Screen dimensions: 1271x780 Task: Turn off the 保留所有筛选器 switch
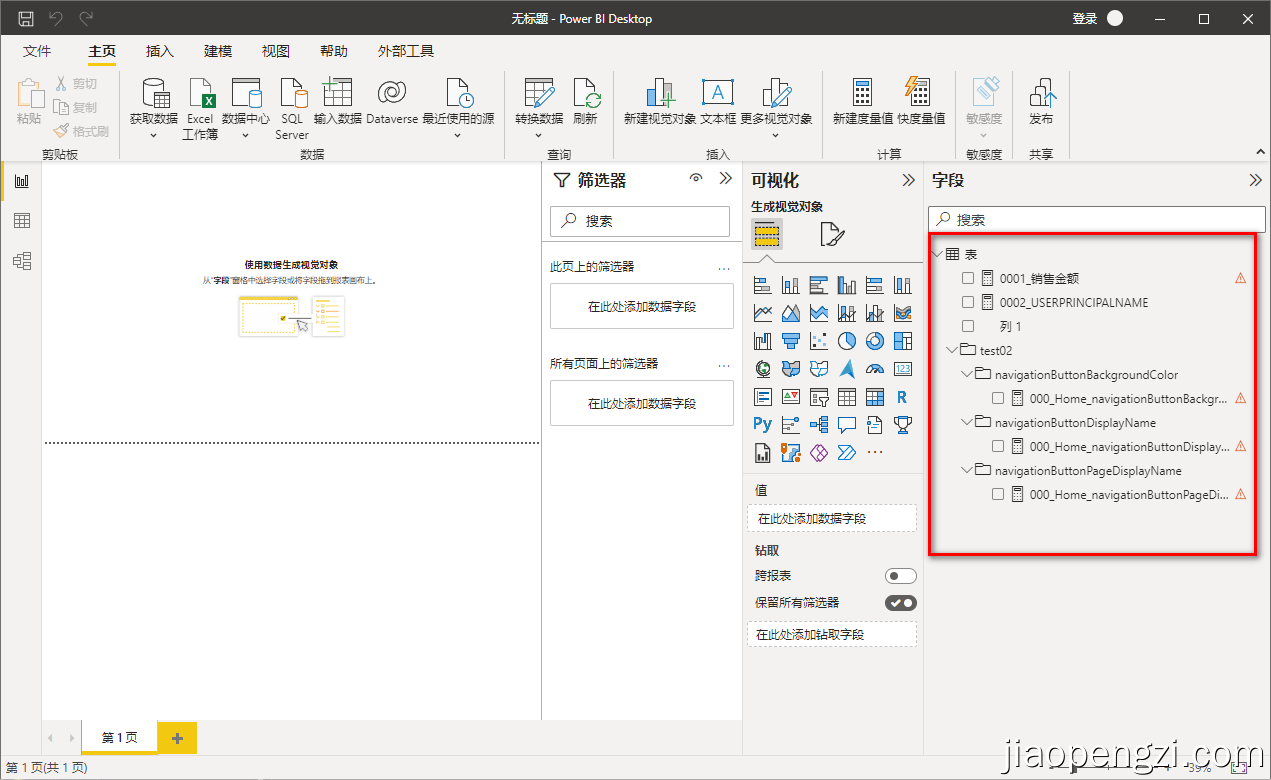click(x=900, y=602)
